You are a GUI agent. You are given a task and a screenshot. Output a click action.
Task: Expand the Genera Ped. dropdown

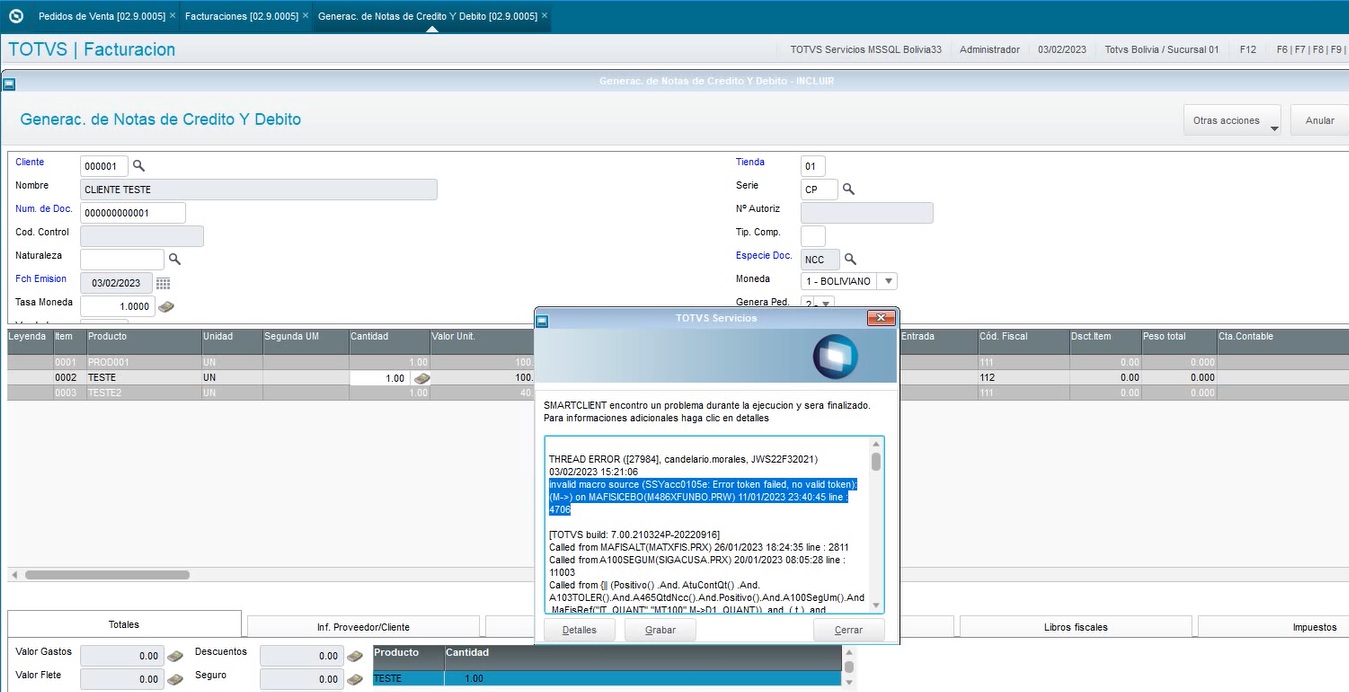pyautogui.click(x=826, y=303)
